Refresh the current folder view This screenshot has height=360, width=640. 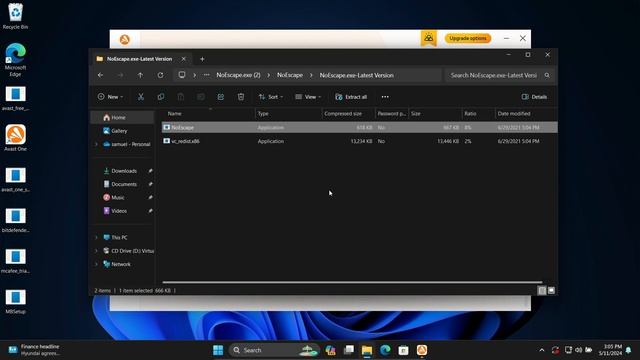point(160,75)
